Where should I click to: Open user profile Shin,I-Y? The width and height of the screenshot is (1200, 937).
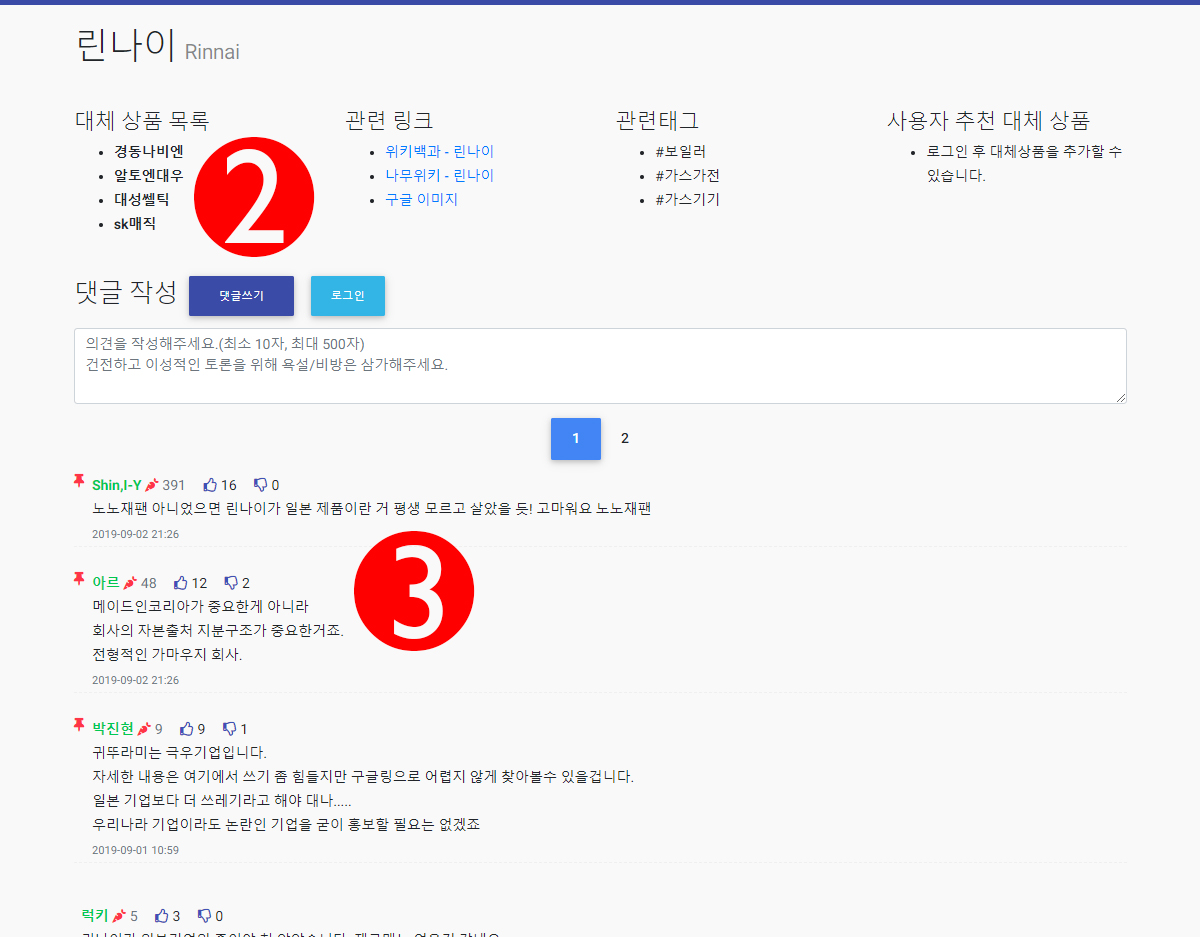(117, 485)
